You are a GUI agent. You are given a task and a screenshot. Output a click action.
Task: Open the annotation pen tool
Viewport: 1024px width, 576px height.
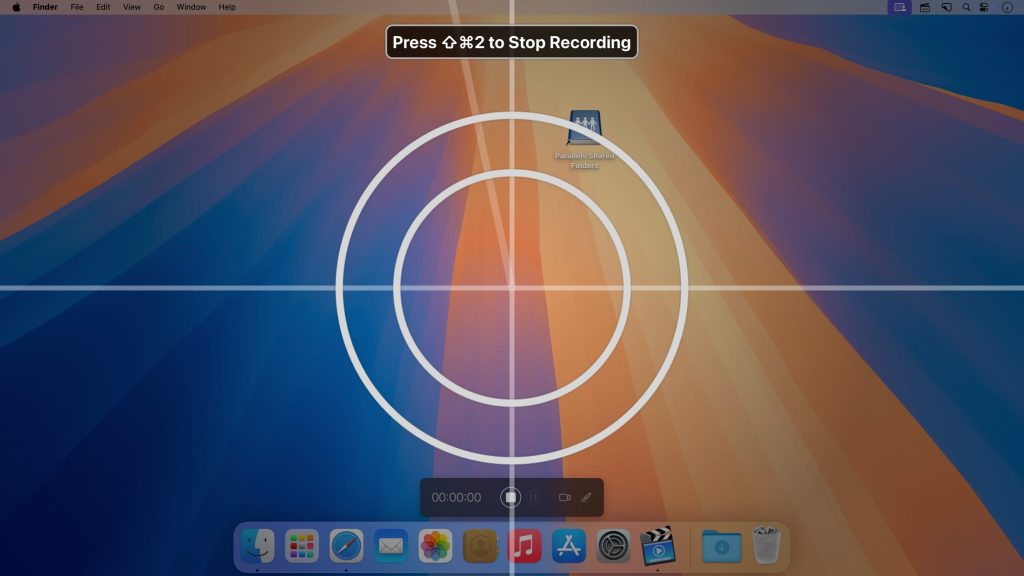click(x=587, y=497)
